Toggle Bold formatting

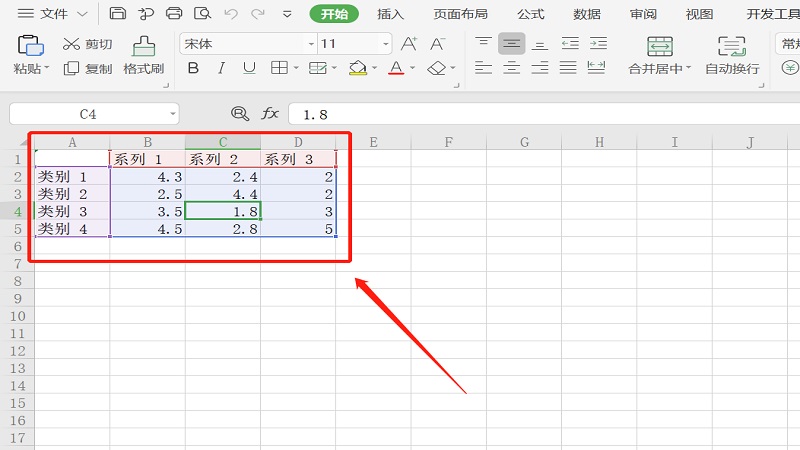(193, 68)
